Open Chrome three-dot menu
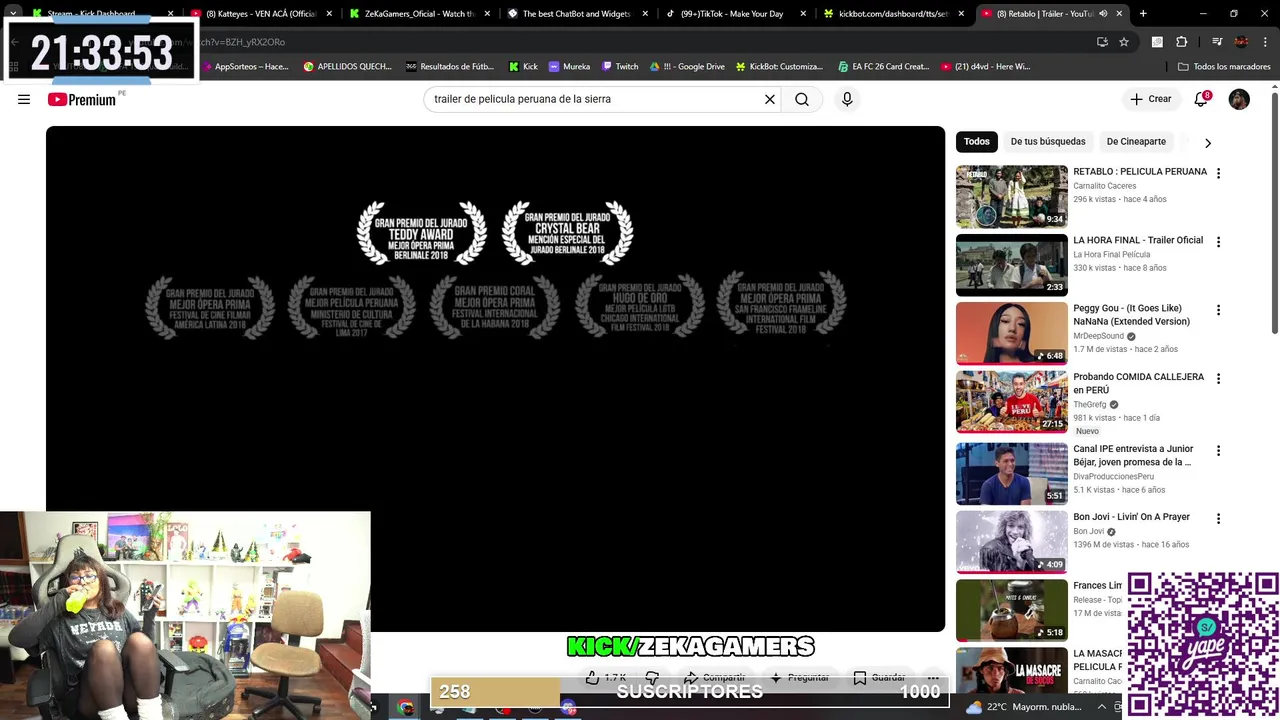The width and height of the screenshot is (1280, 720). click(x=1264, y=42)
